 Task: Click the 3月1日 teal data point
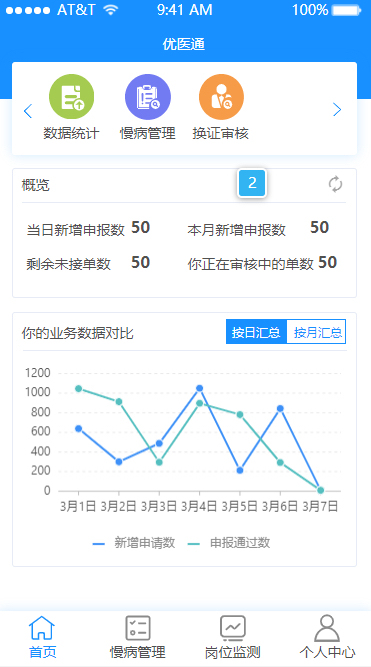[x=78, y=388]
